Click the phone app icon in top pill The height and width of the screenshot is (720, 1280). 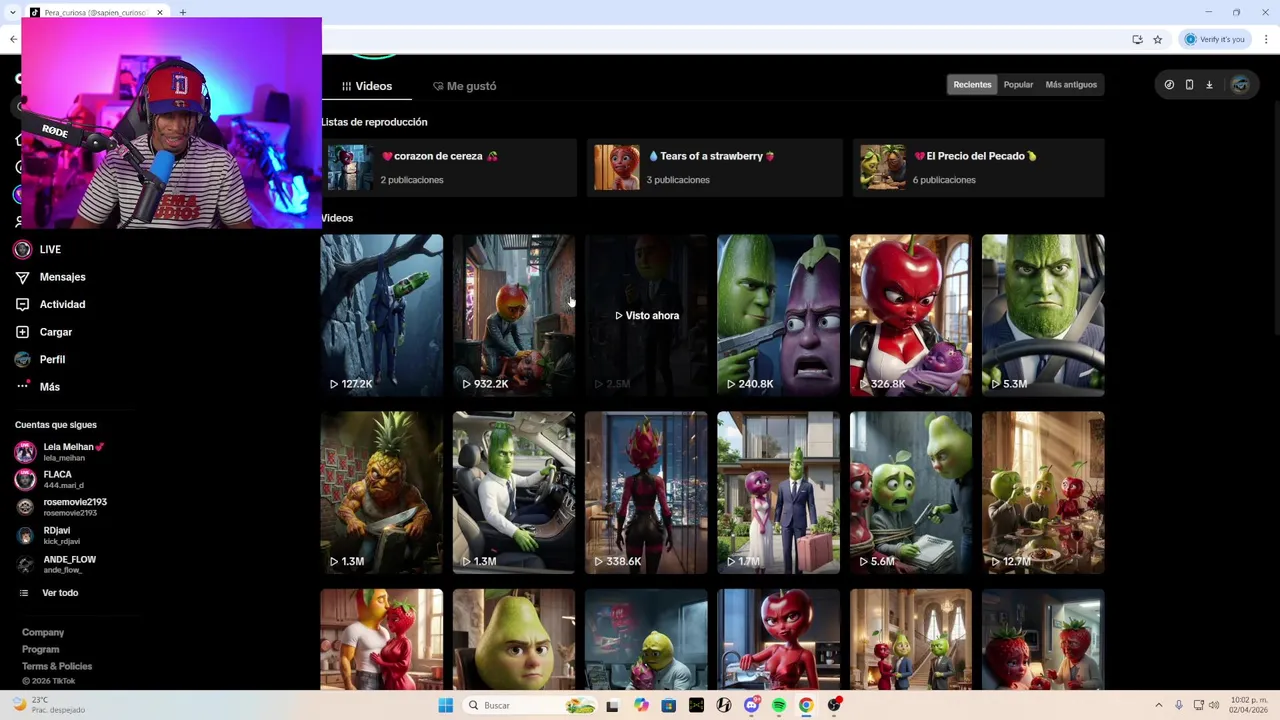point(1189,85)
